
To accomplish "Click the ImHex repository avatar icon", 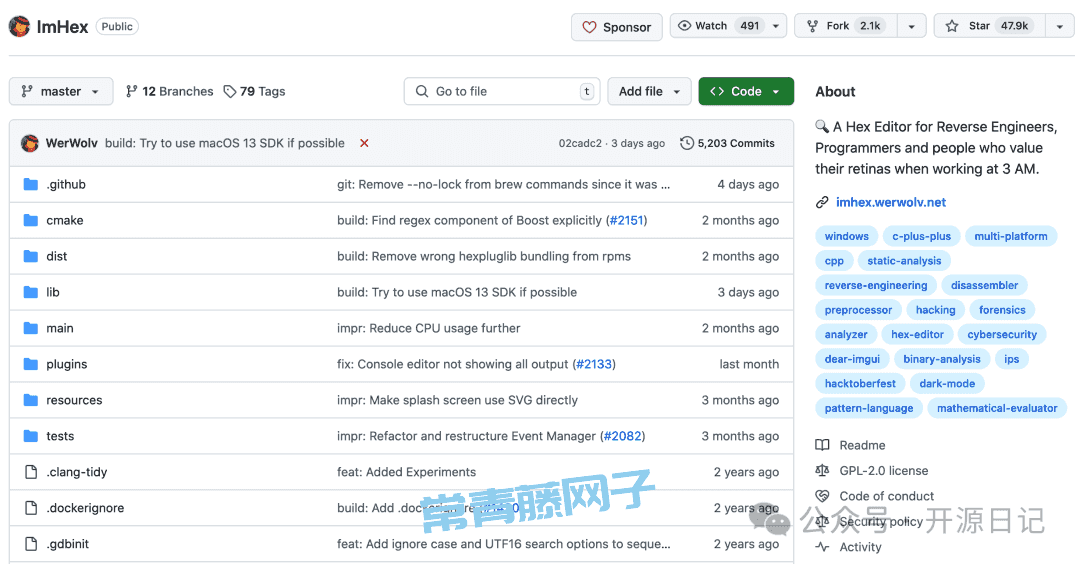I will pos(19,26).
